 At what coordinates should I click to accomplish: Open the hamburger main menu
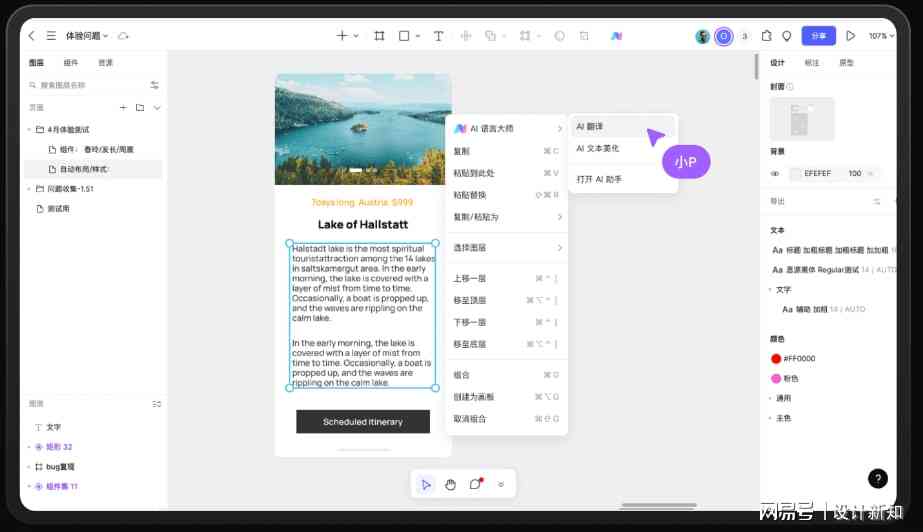pos(51,36)
